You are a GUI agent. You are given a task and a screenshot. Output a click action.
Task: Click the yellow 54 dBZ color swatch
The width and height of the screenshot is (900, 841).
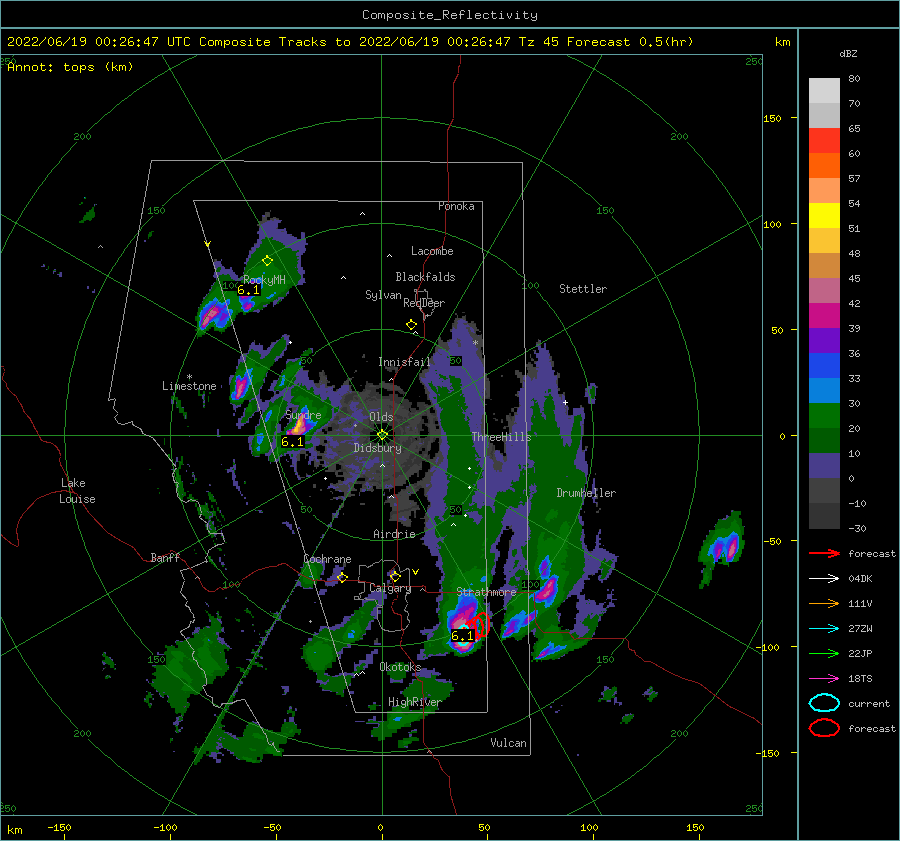824,216
